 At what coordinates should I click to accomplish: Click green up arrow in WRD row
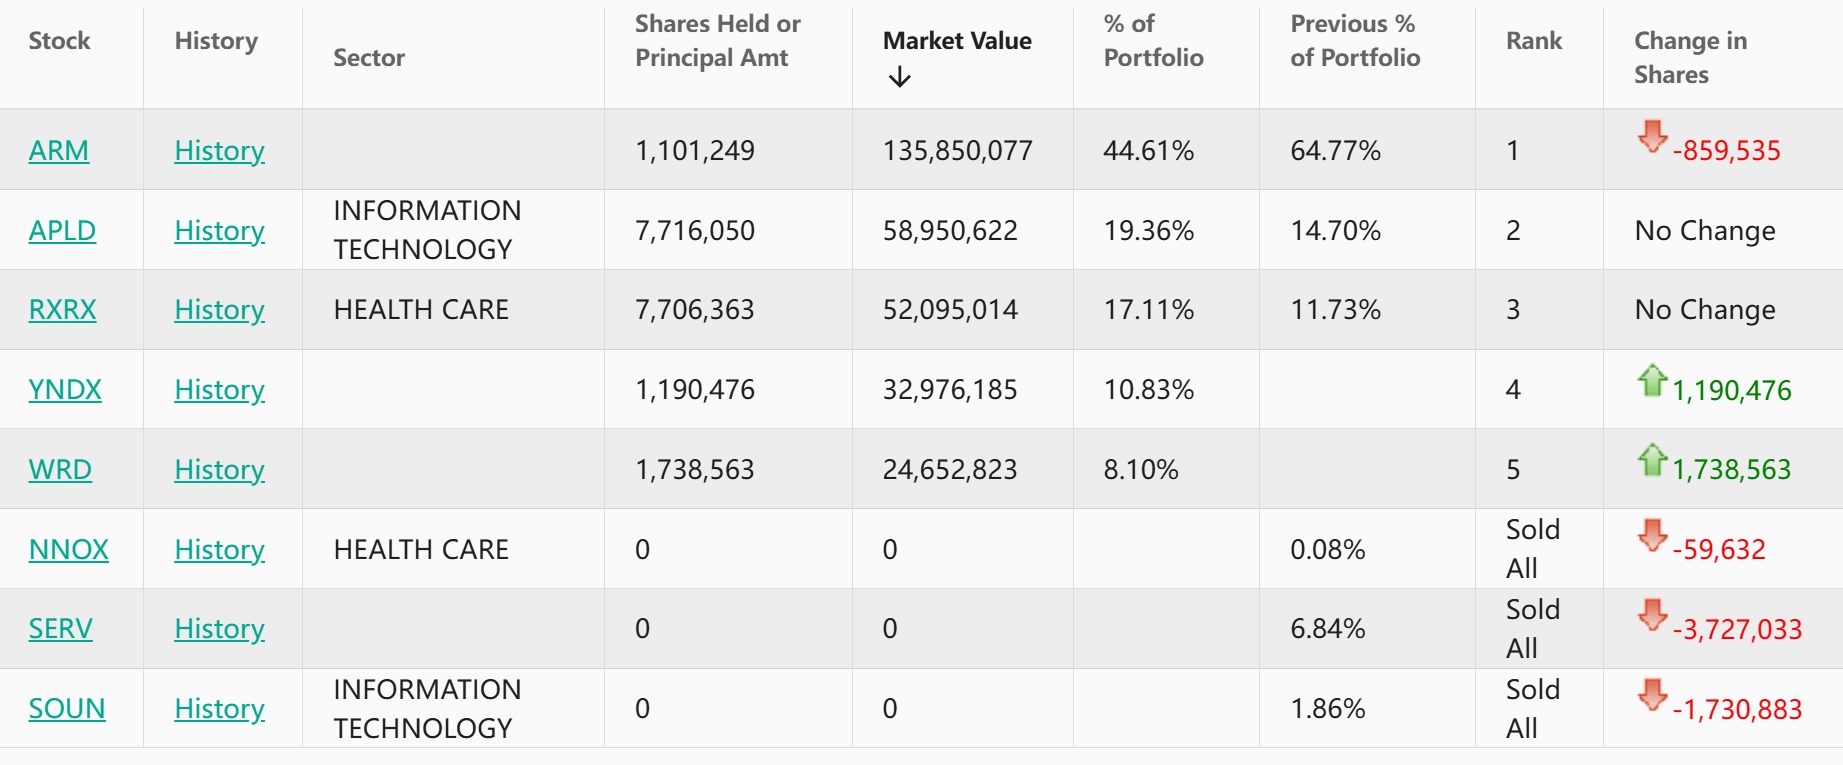point(1652,460)
